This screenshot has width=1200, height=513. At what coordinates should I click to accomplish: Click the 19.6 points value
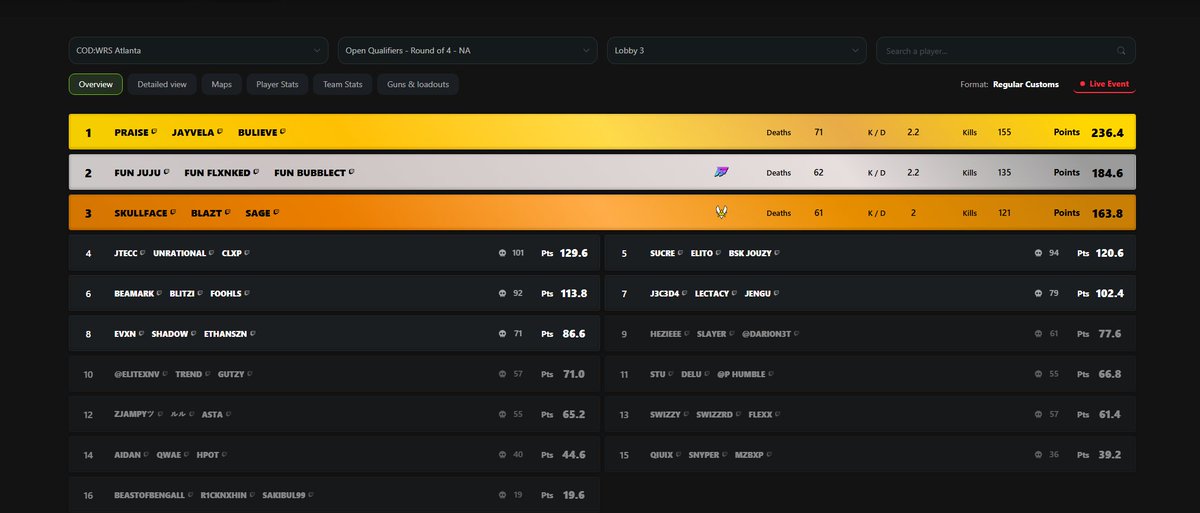pos(574,495)
